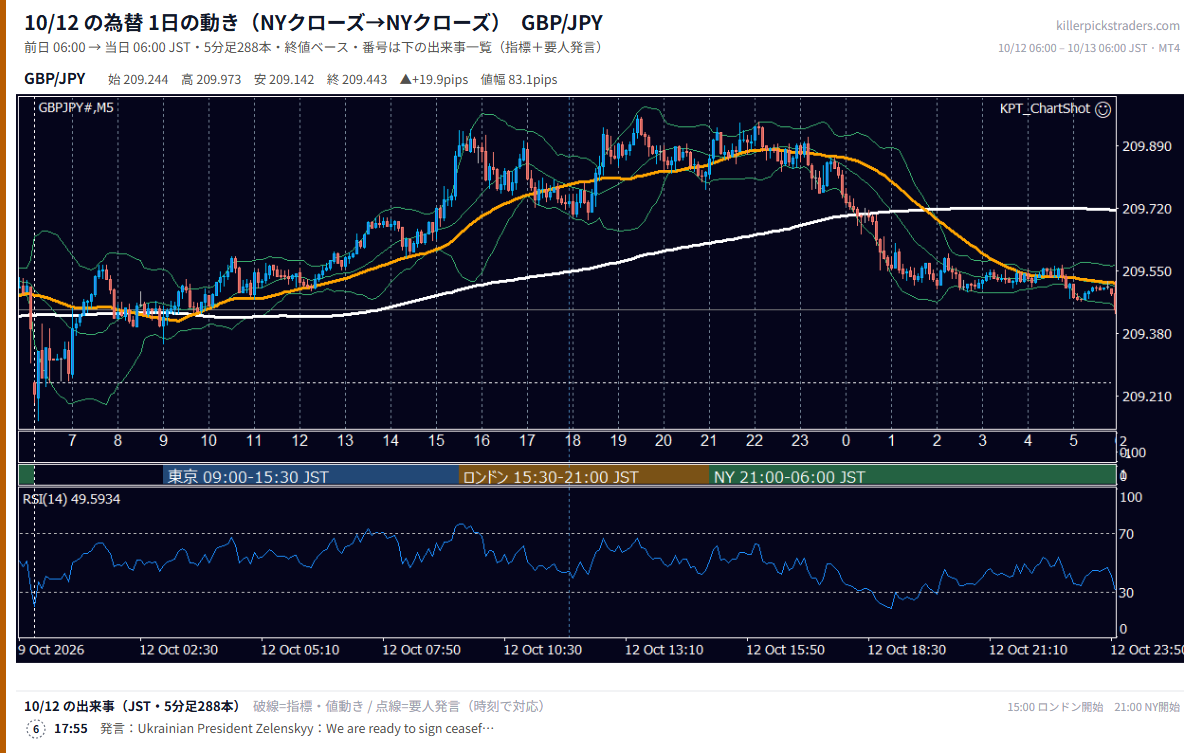
Task: Click the 'KPT_ChartShot' label in the chart
Action: [x=1045, y=109]
